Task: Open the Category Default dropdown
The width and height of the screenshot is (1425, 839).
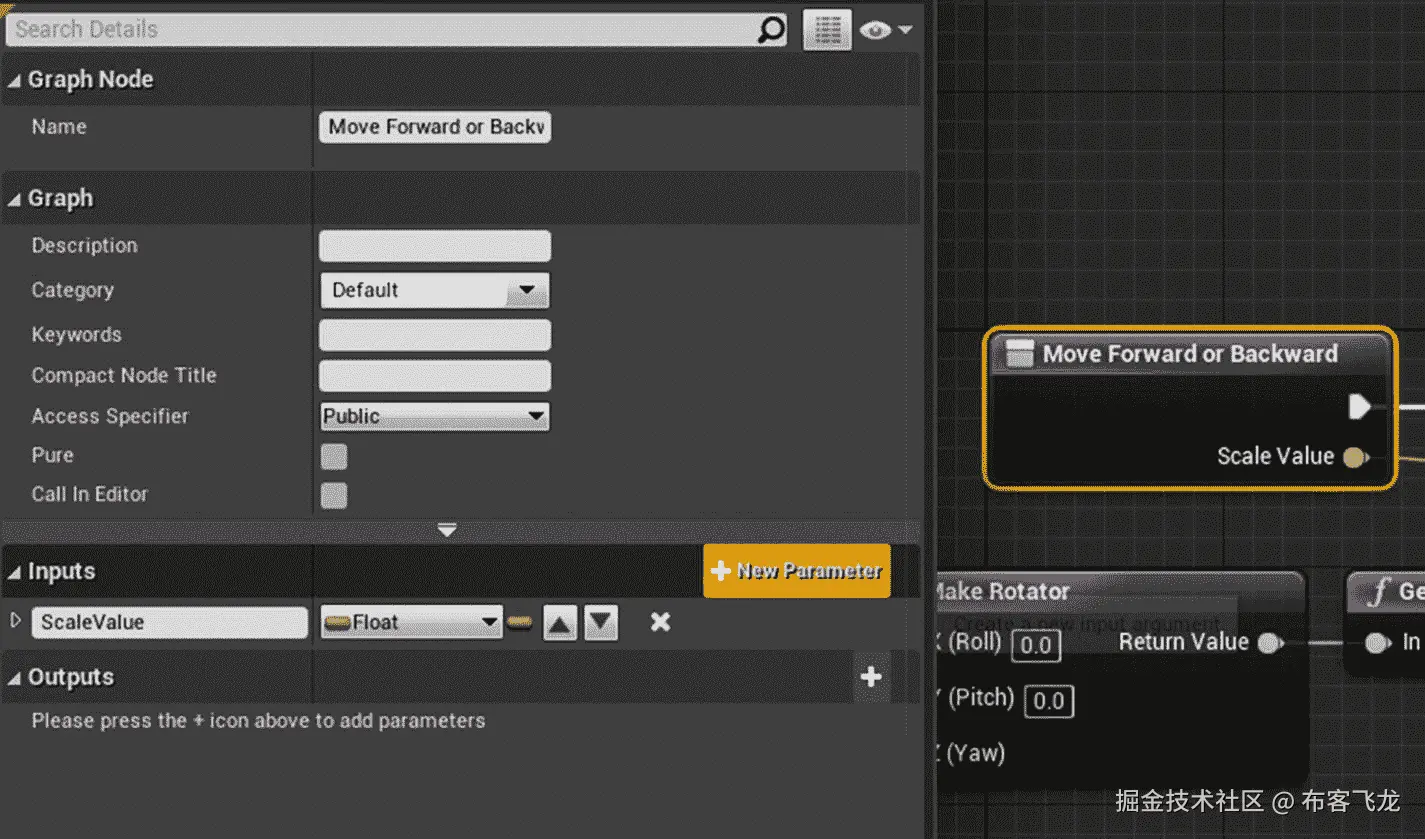Action: tap(435, 290)
